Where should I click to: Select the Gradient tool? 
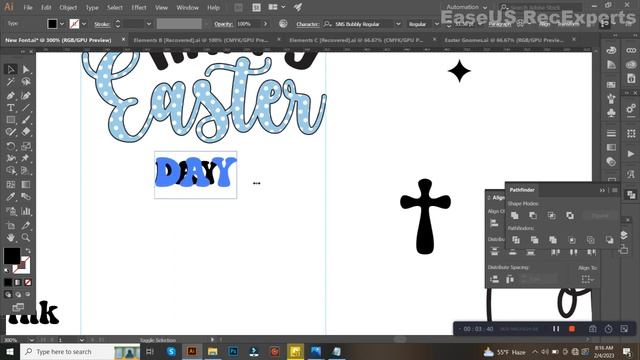click(x=26, y=184)
